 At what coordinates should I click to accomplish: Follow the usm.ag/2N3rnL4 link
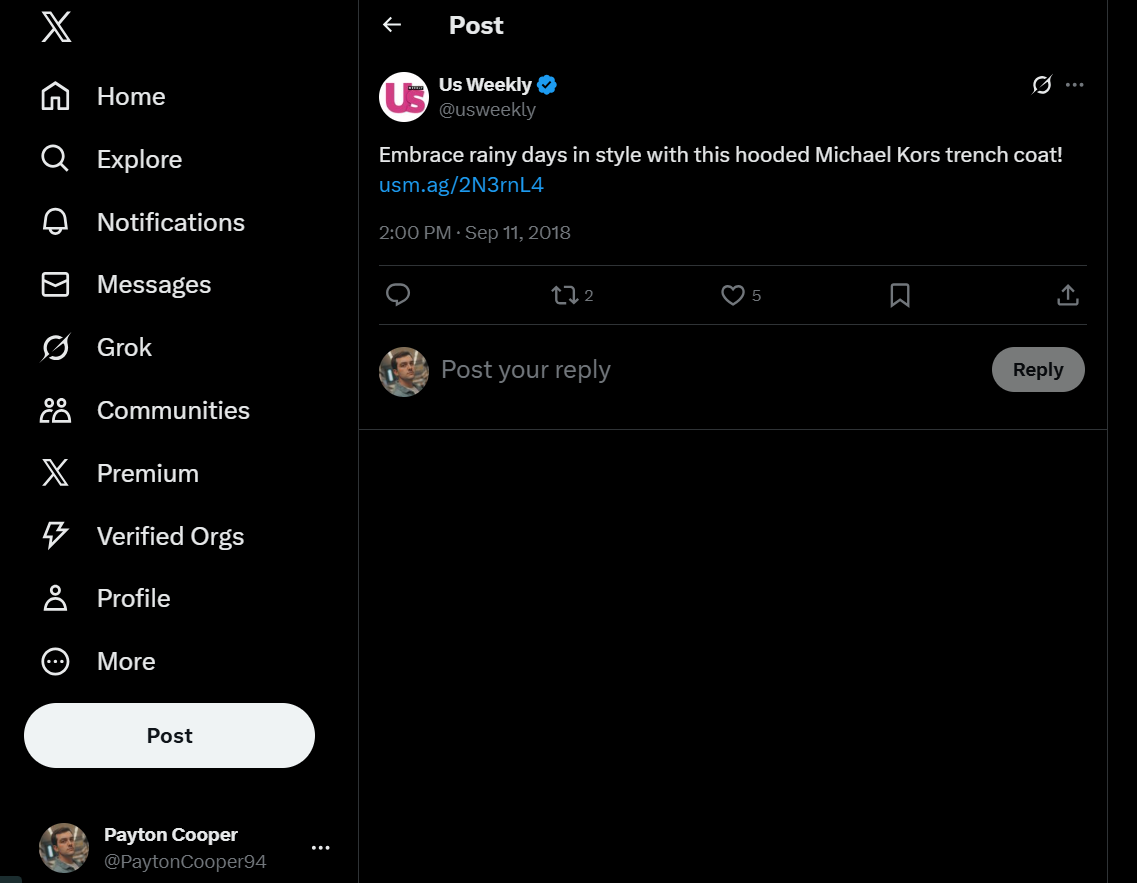[x=461, y=185]
